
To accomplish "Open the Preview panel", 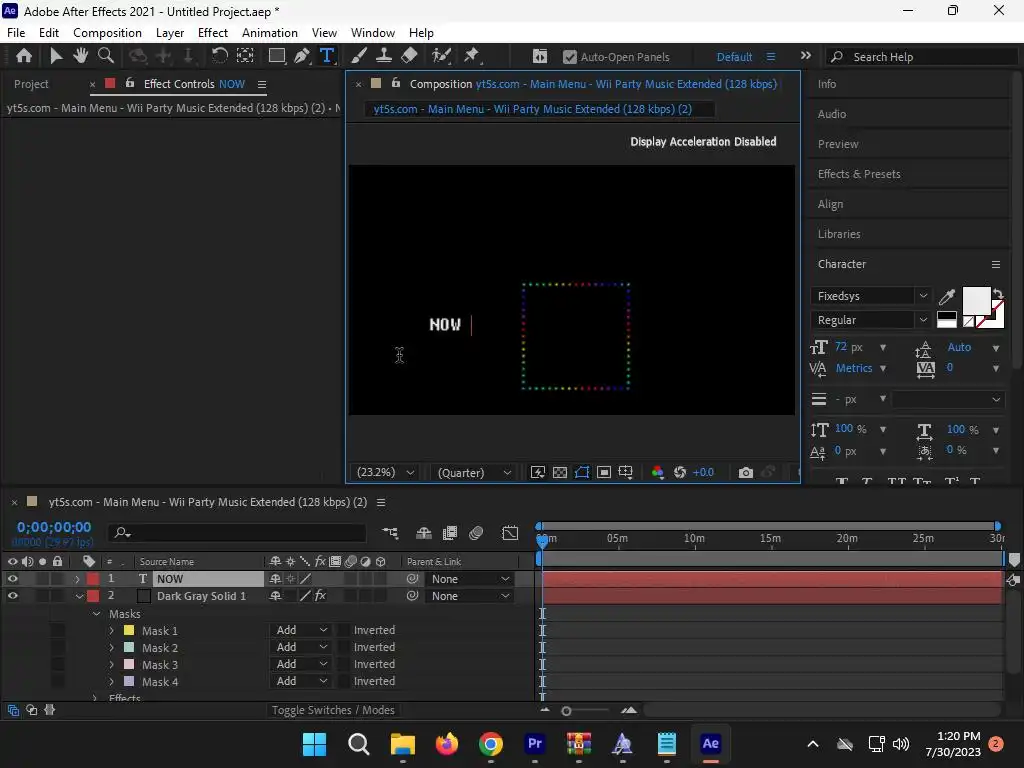I will (838, 144).
